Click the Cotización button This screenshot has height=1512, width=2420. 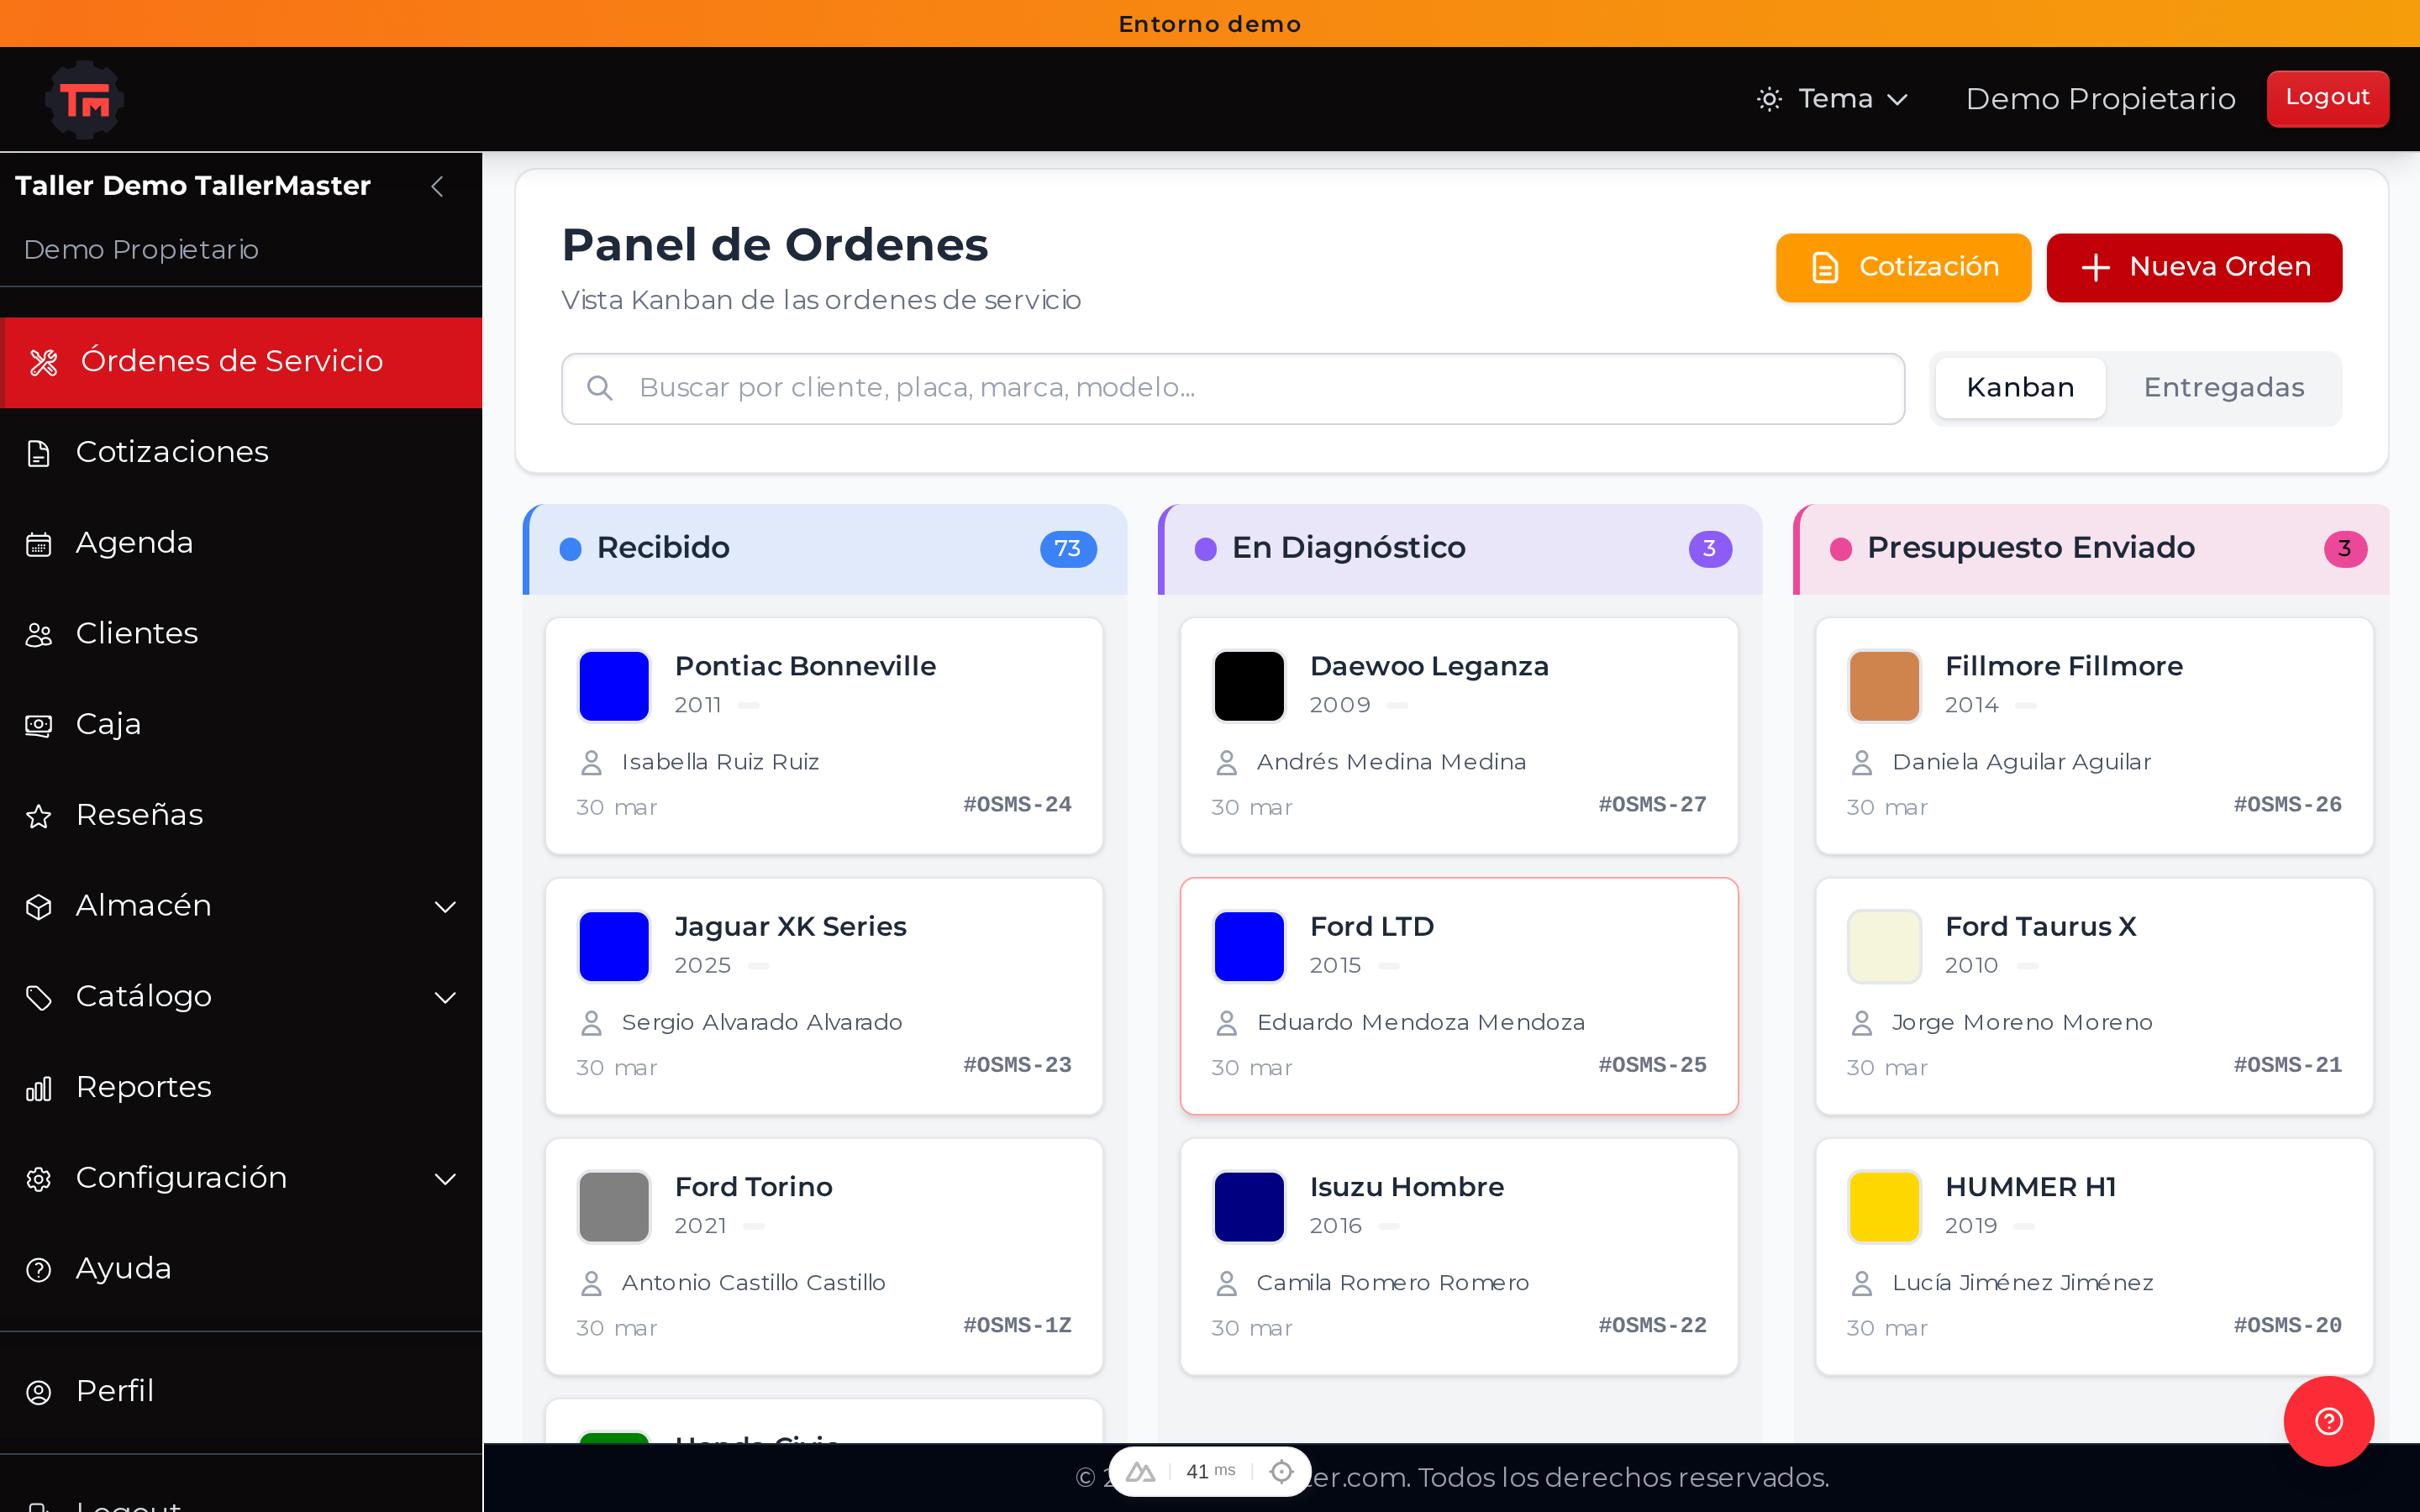point(1903,267)
